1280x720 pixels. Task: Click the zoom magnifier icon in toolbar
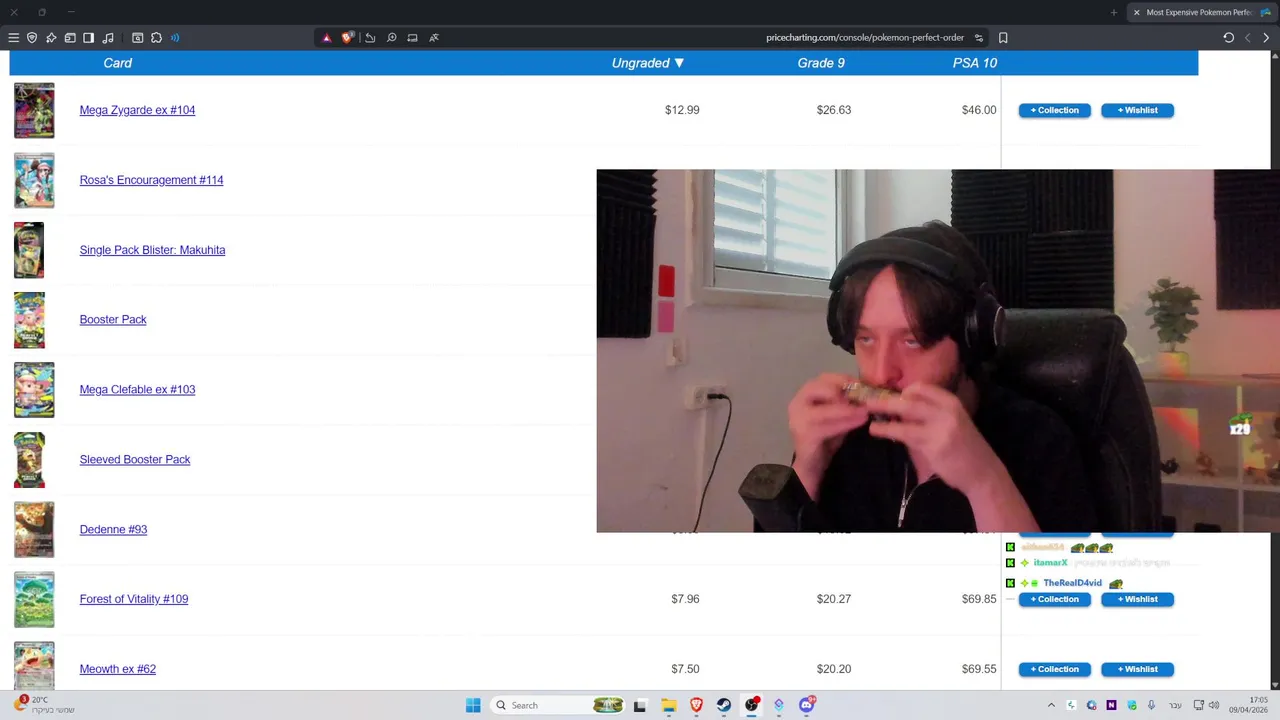click(391, 38)
